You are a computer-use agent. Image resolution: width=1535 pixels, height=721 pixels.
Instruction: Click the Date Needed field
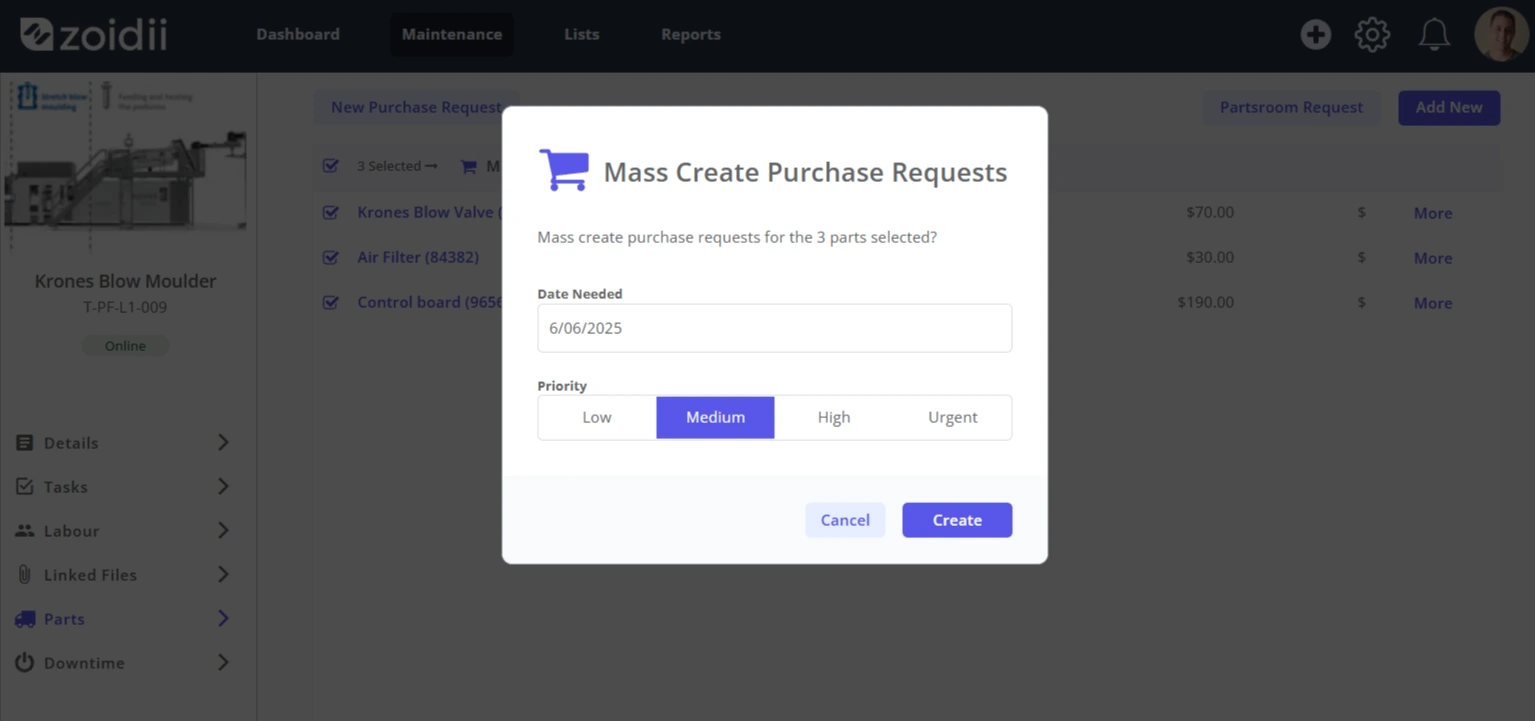[775, 328]
